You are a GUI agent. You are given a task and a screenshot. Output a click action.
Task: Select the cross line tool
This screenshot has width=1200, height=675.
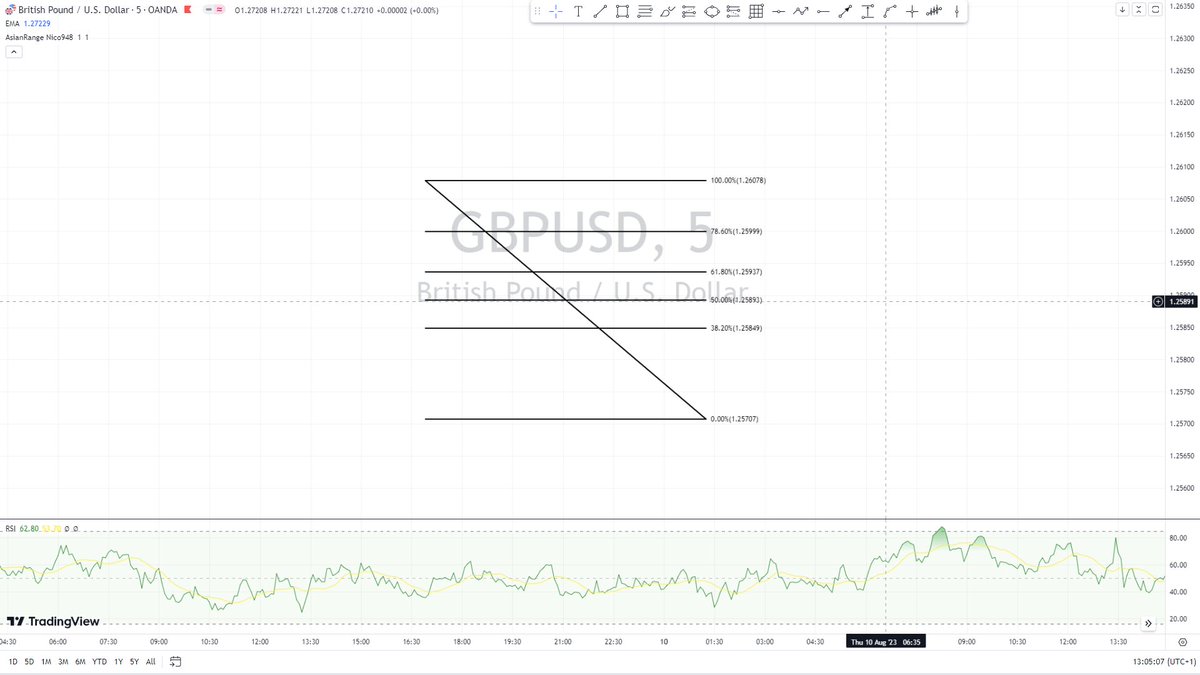[x=912, y=12]
